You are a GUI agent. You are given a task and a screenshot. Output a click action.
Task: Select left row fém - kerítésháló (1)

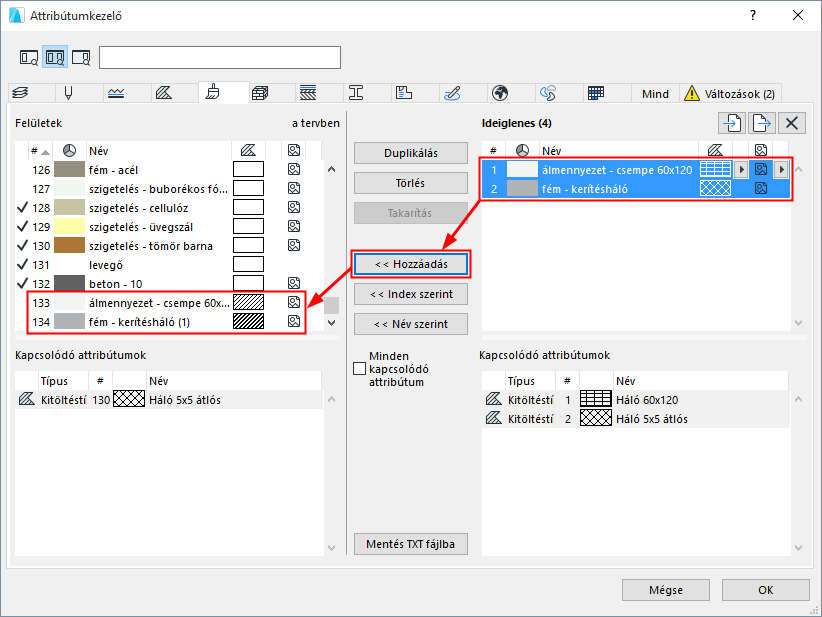point(168,321)
